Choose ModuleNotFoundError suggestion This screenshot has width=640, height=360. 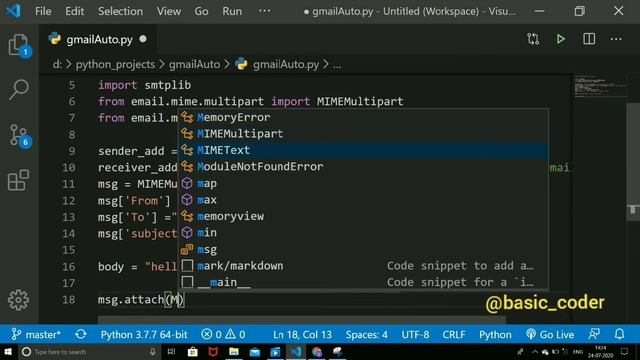(x=363, y=167)
